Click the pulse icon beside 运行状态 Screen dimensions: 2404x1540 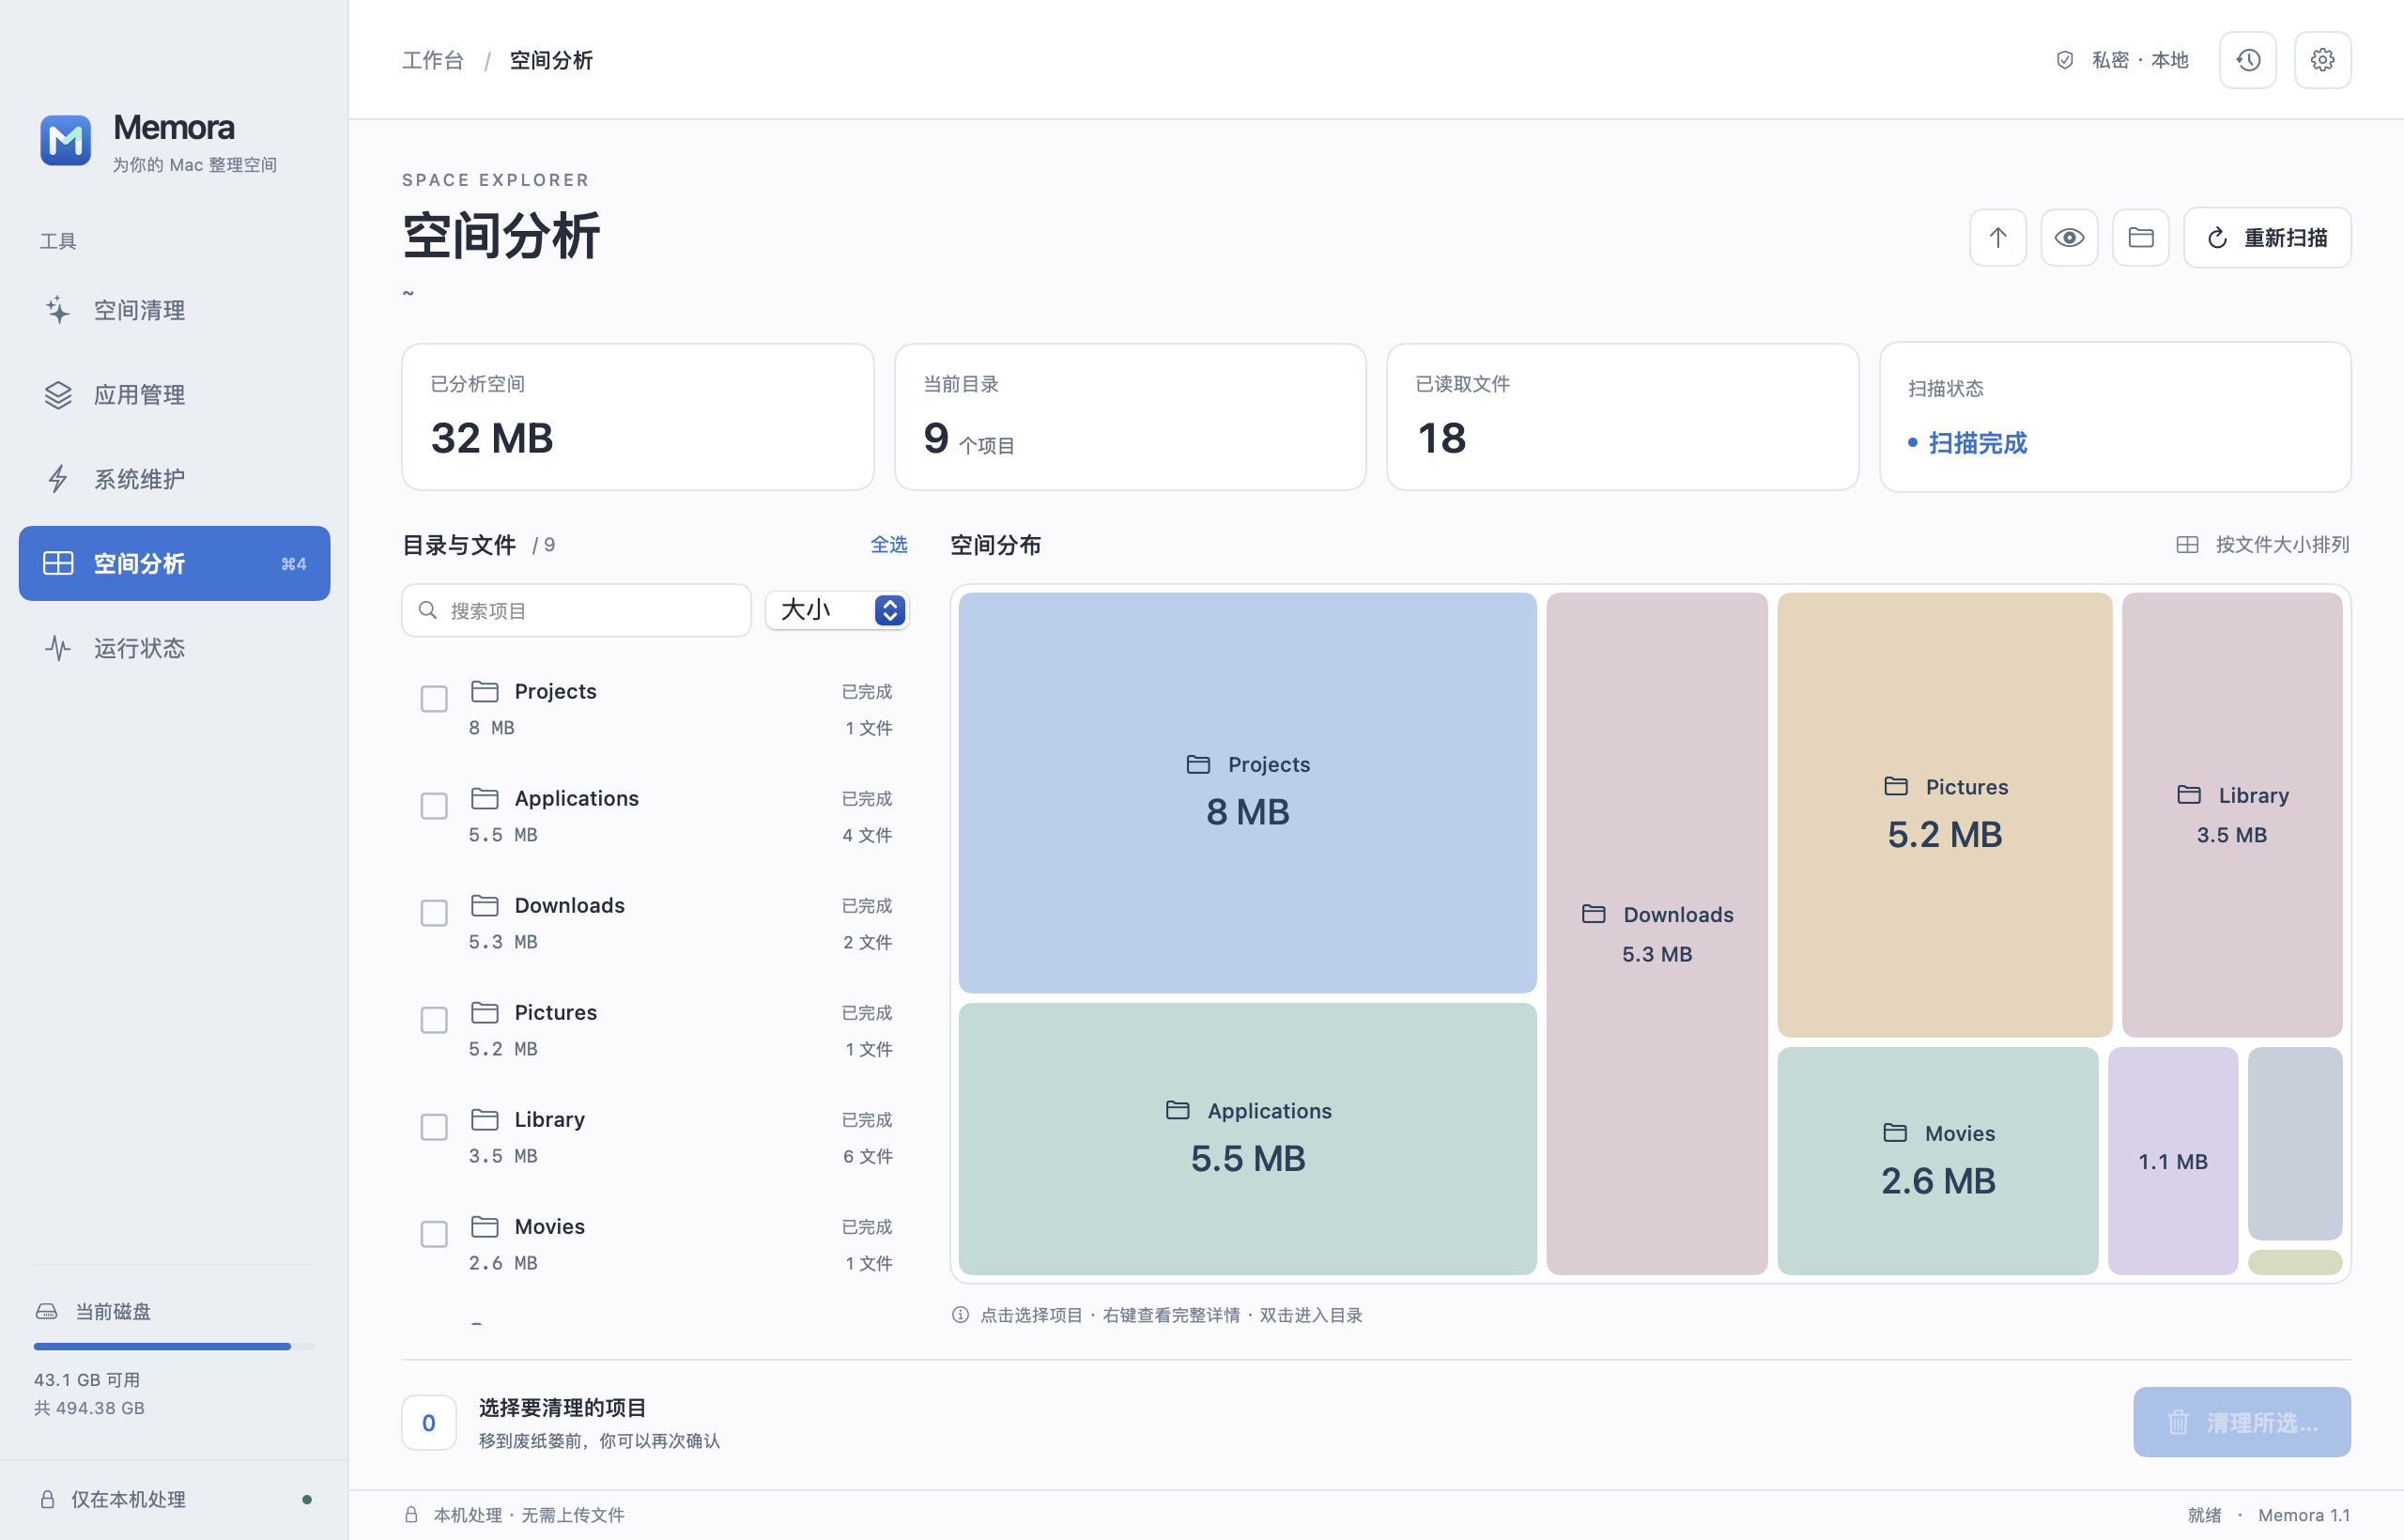coord(58,648)
